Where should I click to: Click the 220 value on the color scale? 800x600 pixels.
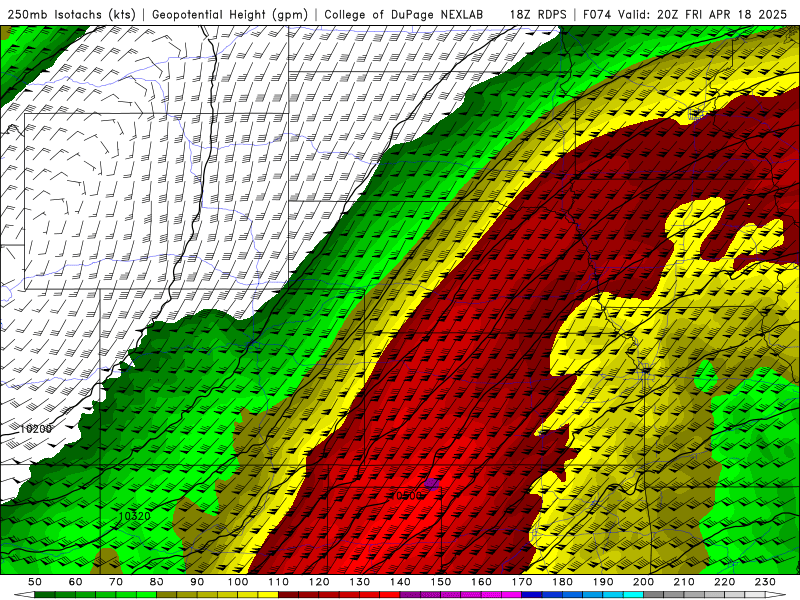pyautogui.click(x=724, y=582)
